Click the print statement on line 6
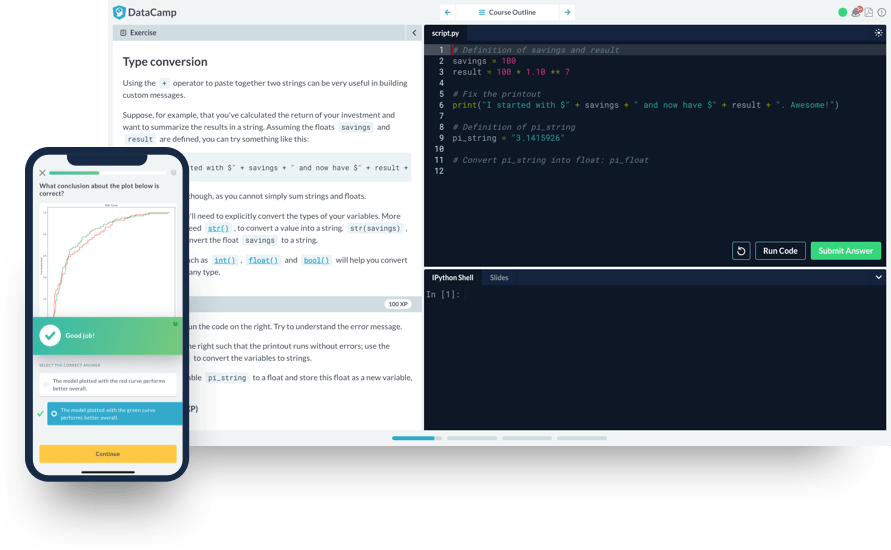This screenshot has width=891, height=550. 645,105
